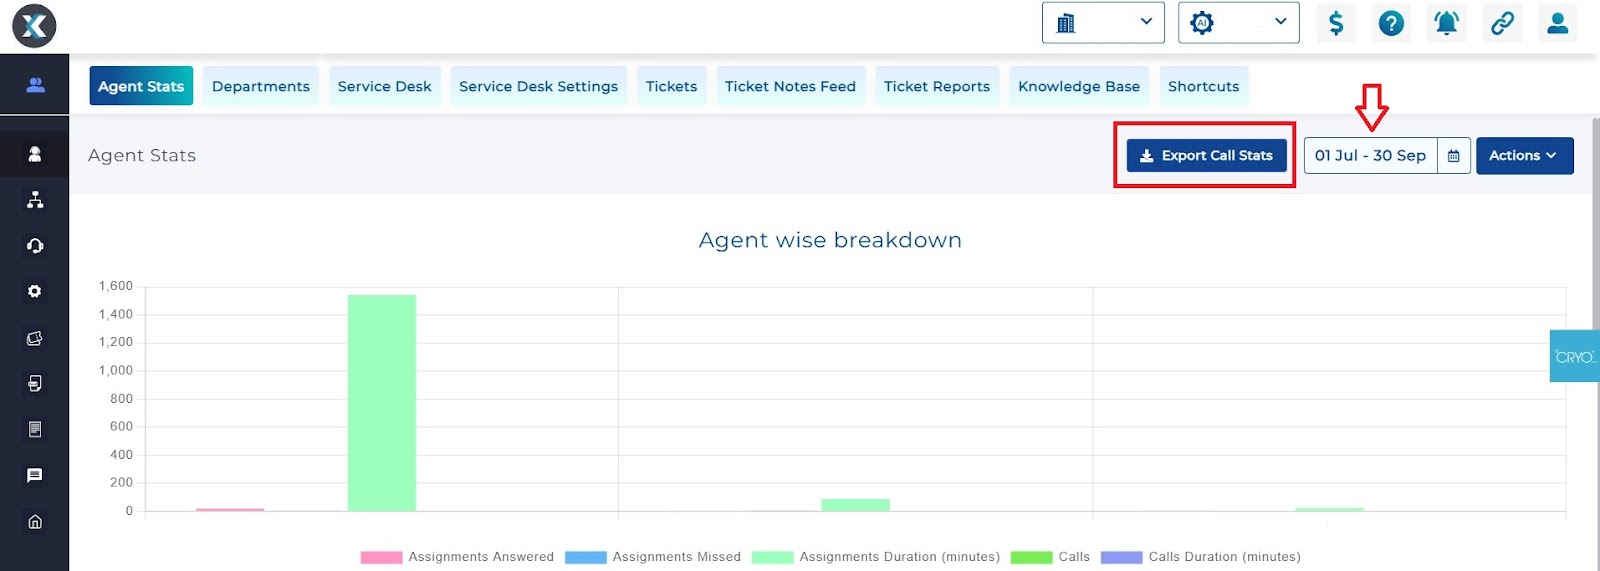The image size is (1600, 571).
Task: Toggle the Assignments Missed legend item
Action: [653, 557]
